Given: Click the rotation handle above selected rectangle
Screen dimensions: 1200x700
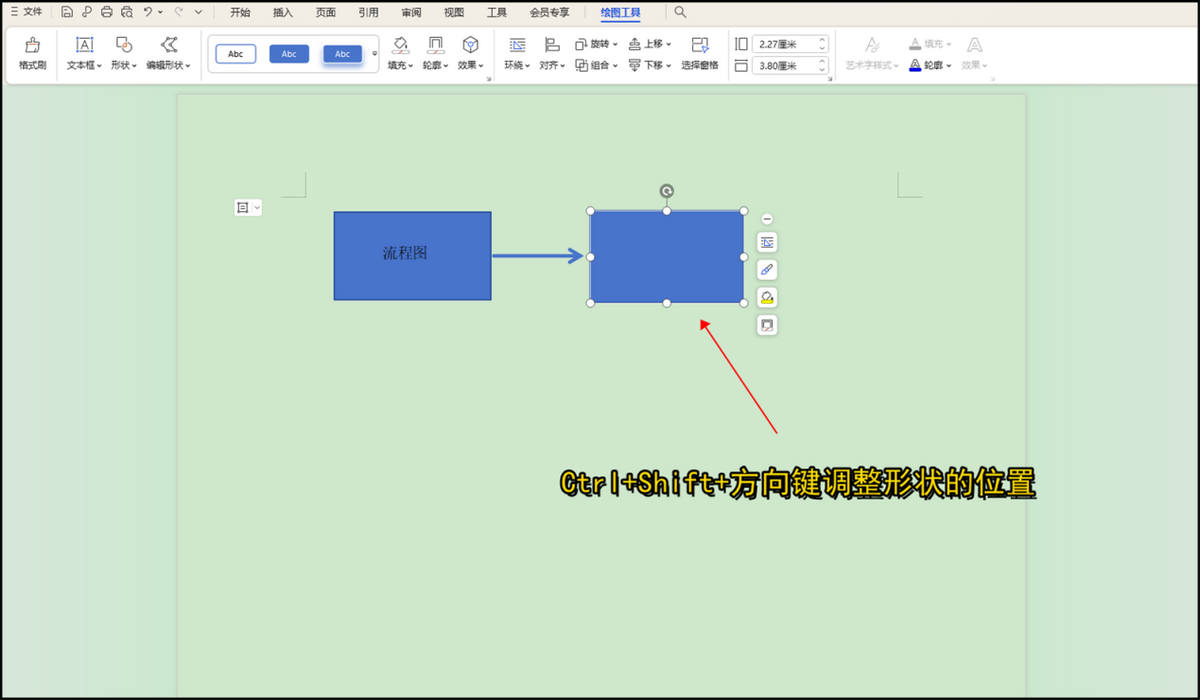Looking at the screenshot, I should [667, 191].
